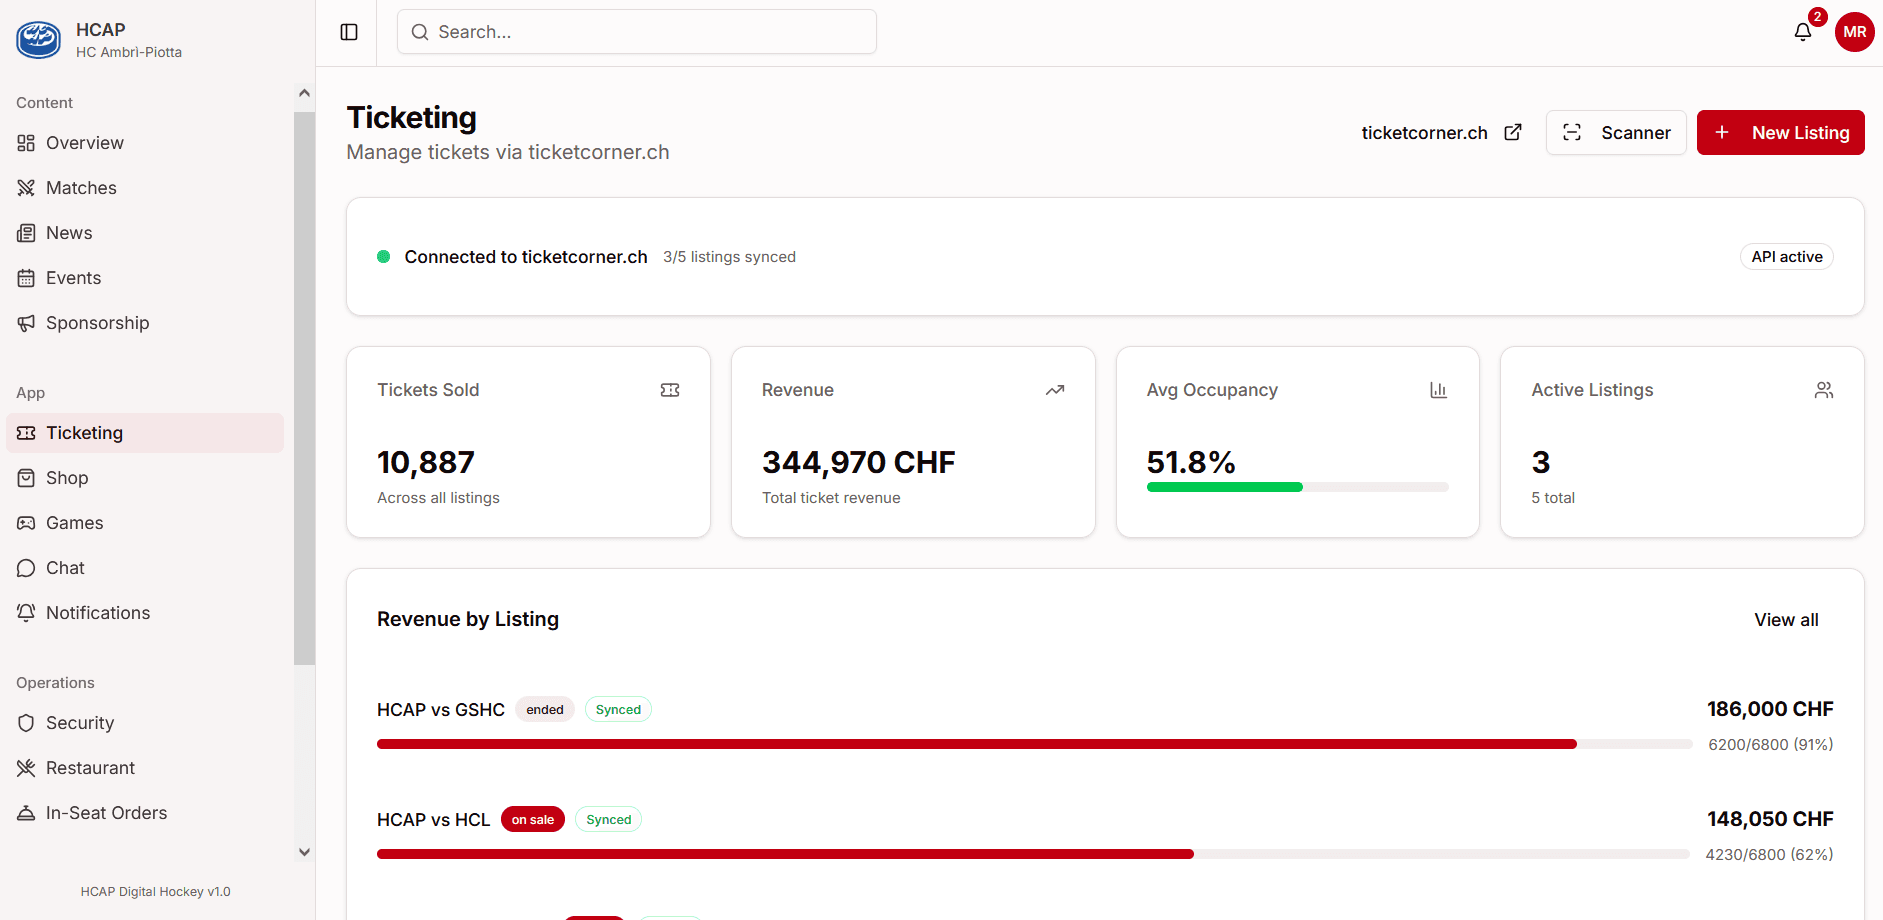Click the ended badge on HCAP vs GSHC
Image resolution: width=1883 pixels, height=920 pixels.
pos(545,710)
